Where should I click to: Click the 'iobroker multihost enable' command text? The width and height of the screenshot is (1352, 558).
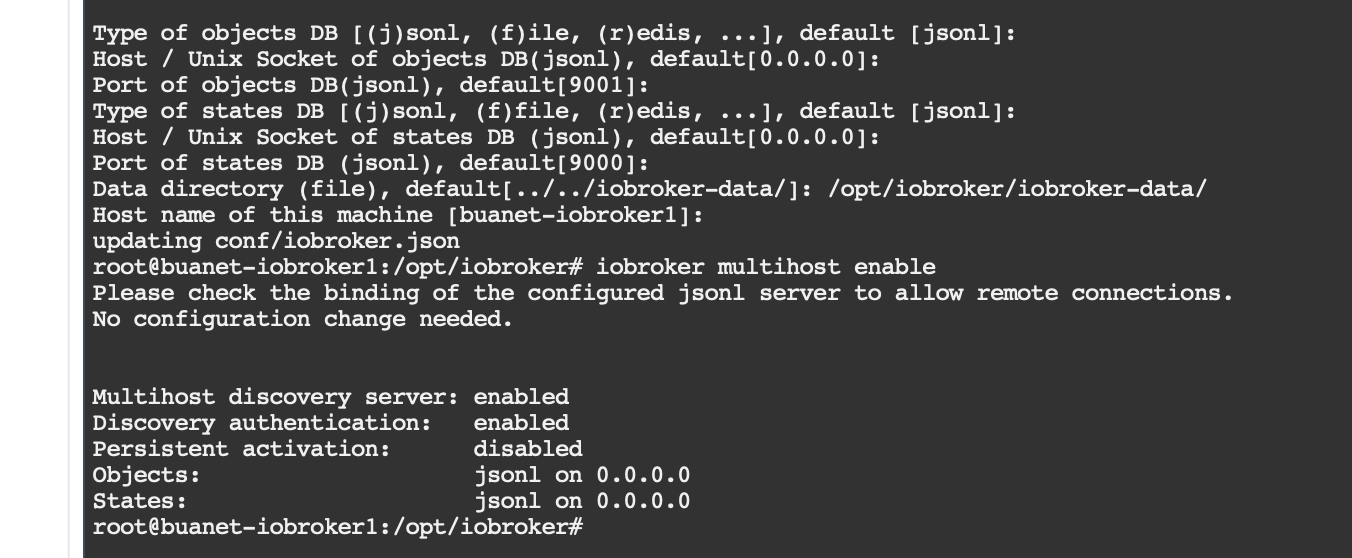[x=766, y=267]
